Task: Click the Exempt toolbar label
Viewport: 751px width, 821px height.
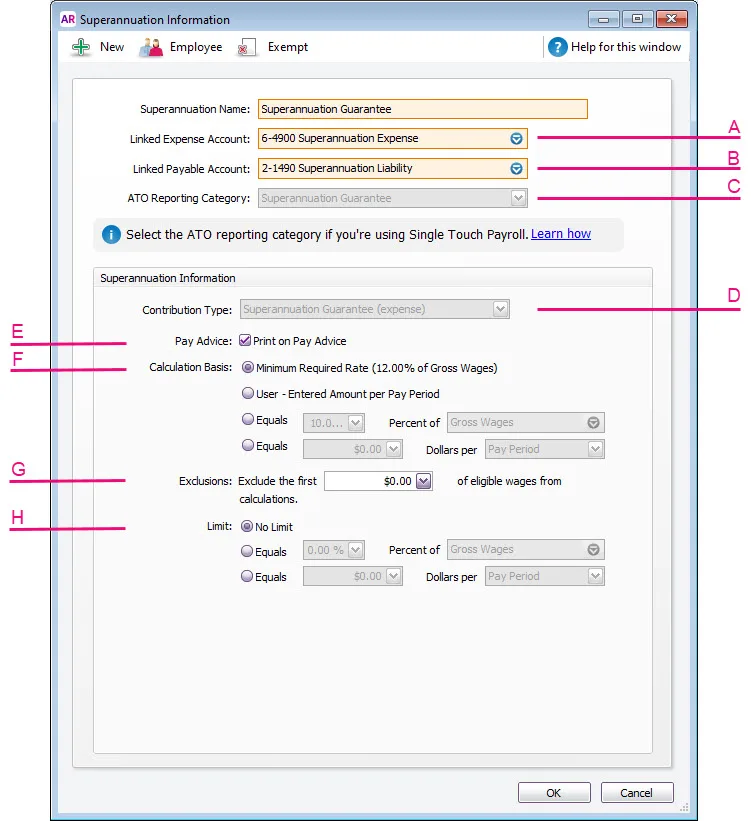Action: point(288,47)
